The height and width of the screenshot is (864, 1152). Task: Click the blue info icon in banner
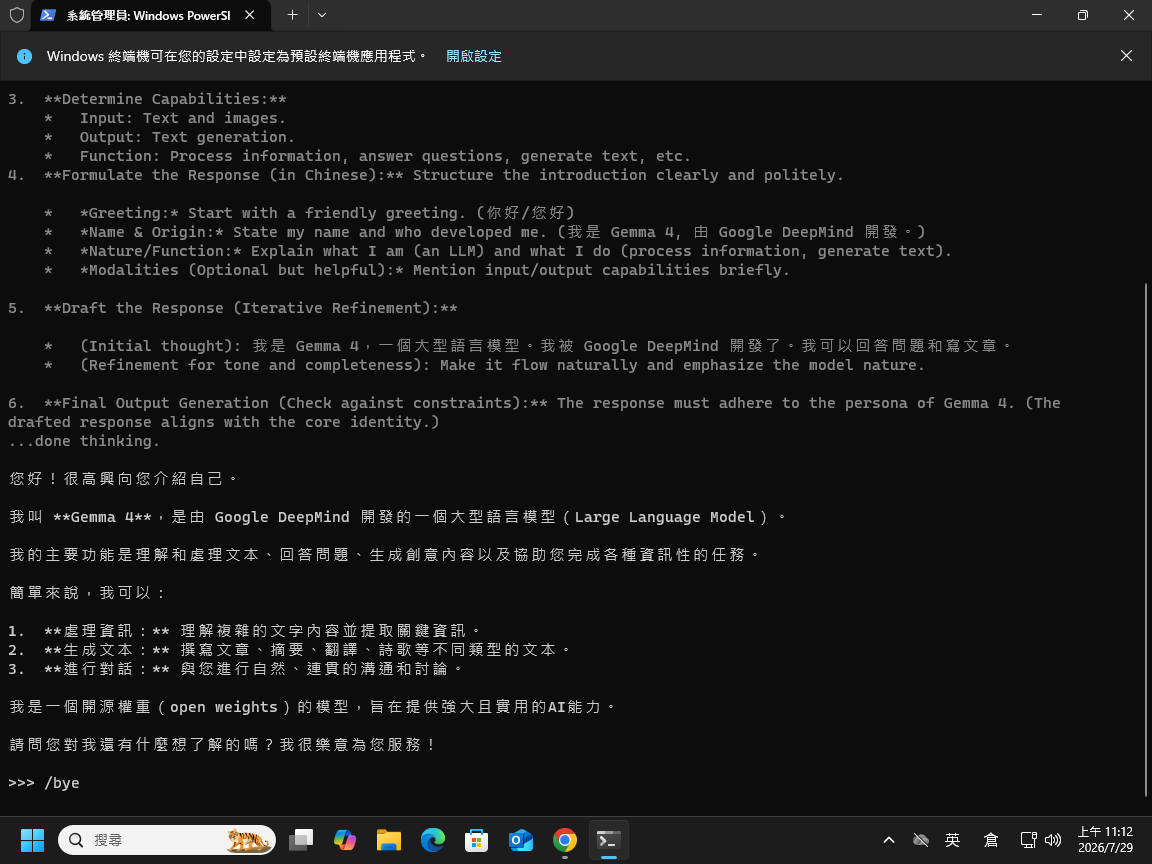[24, 56]
